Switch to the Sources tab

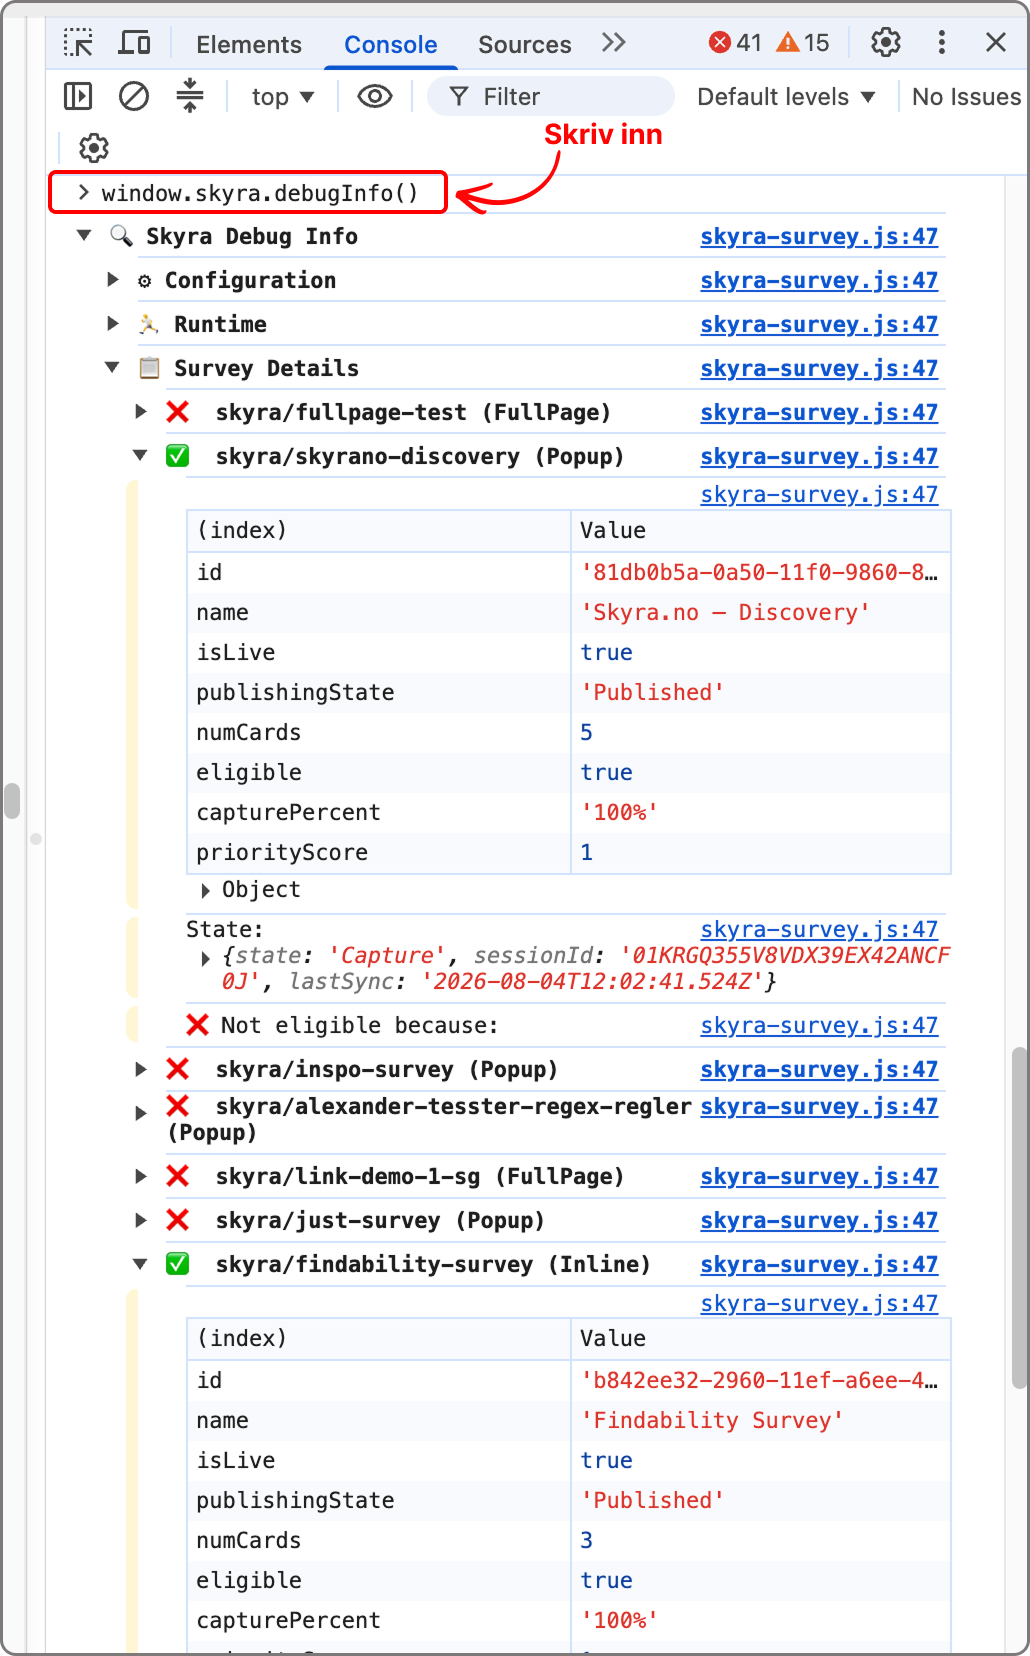click(x=525, y=45)
